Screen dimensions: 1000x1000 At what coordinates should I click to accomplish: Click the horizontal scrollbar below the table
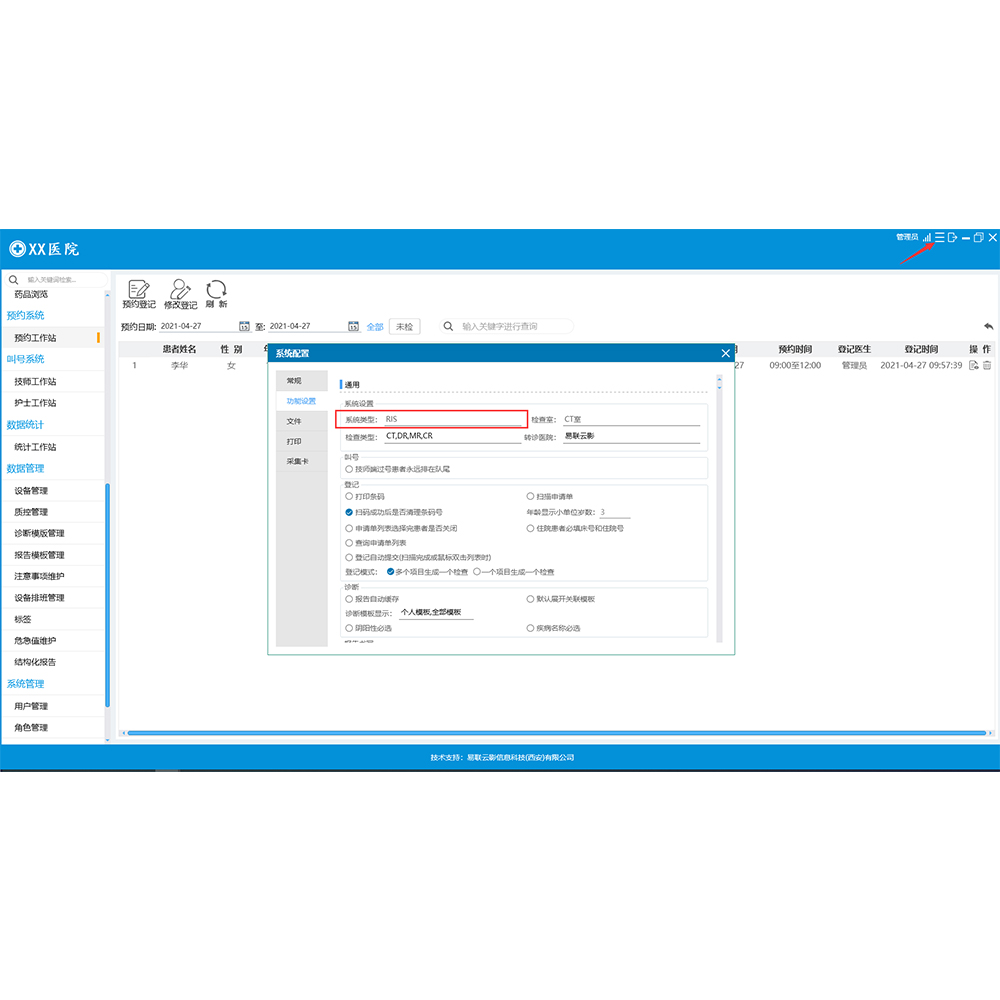[x=550, y=733]
